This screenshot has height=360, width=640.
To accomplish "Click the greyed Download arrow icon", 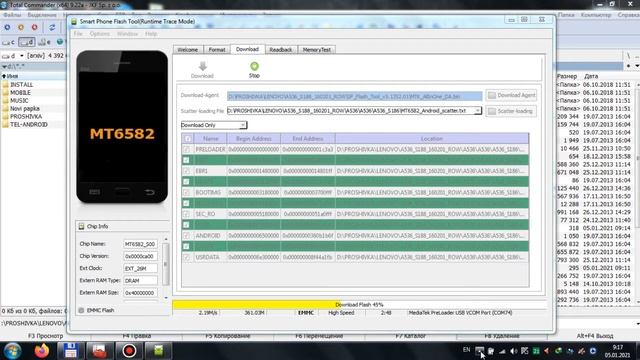I will click(202, 66).
